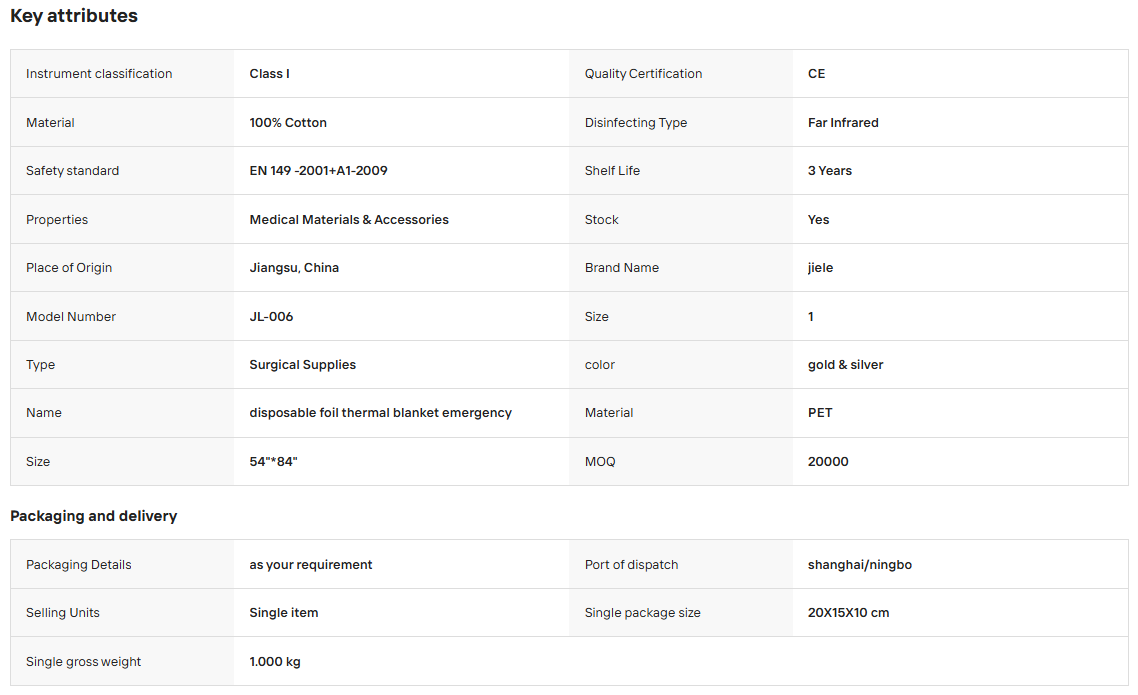This screenshot has width=1138, height=695.
Task: Select the PET material value
Action: coord(820,413)
